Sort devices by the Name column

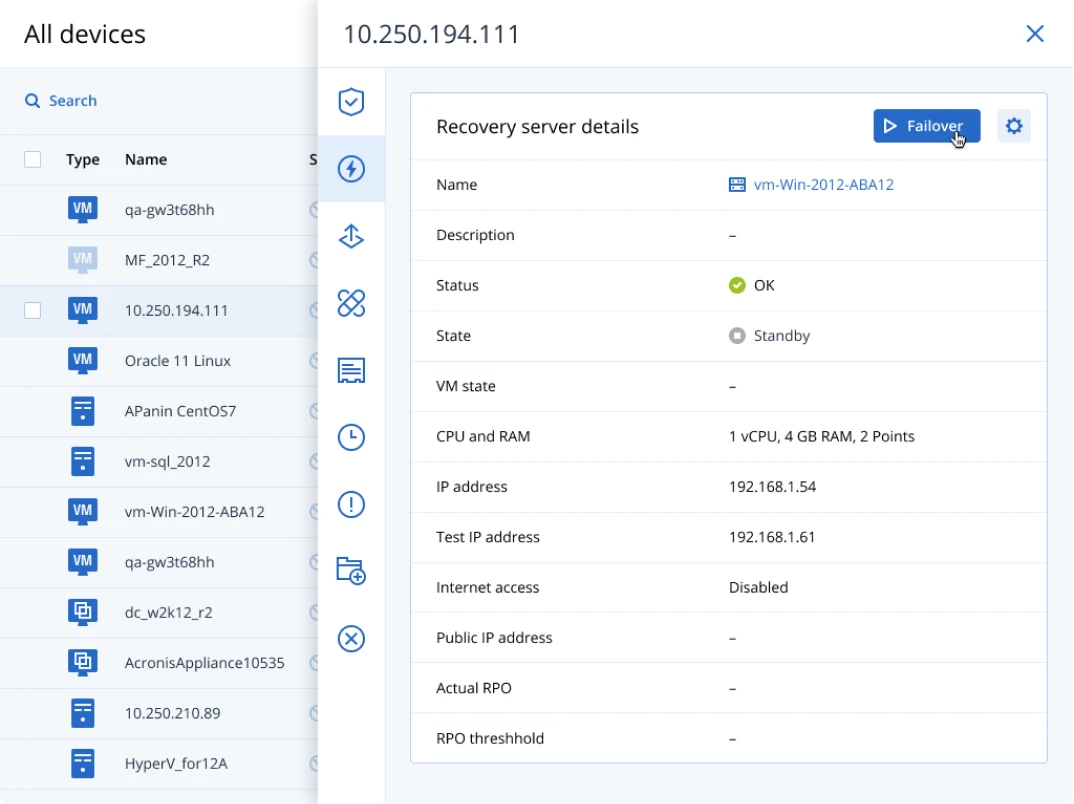click(146, 159)
